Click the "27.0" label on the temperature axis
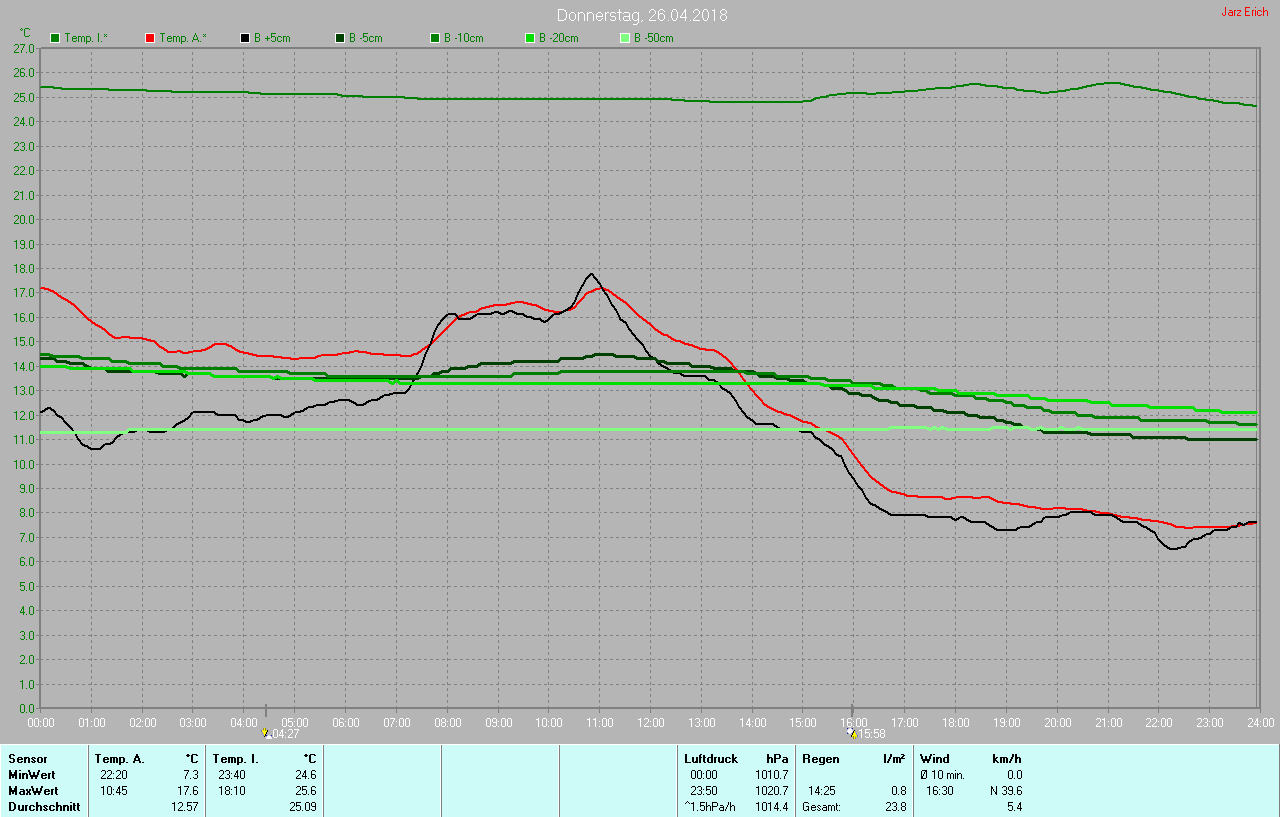This screenshot has height=817, width=1280. pyautogui.click(x=25, y=48)
